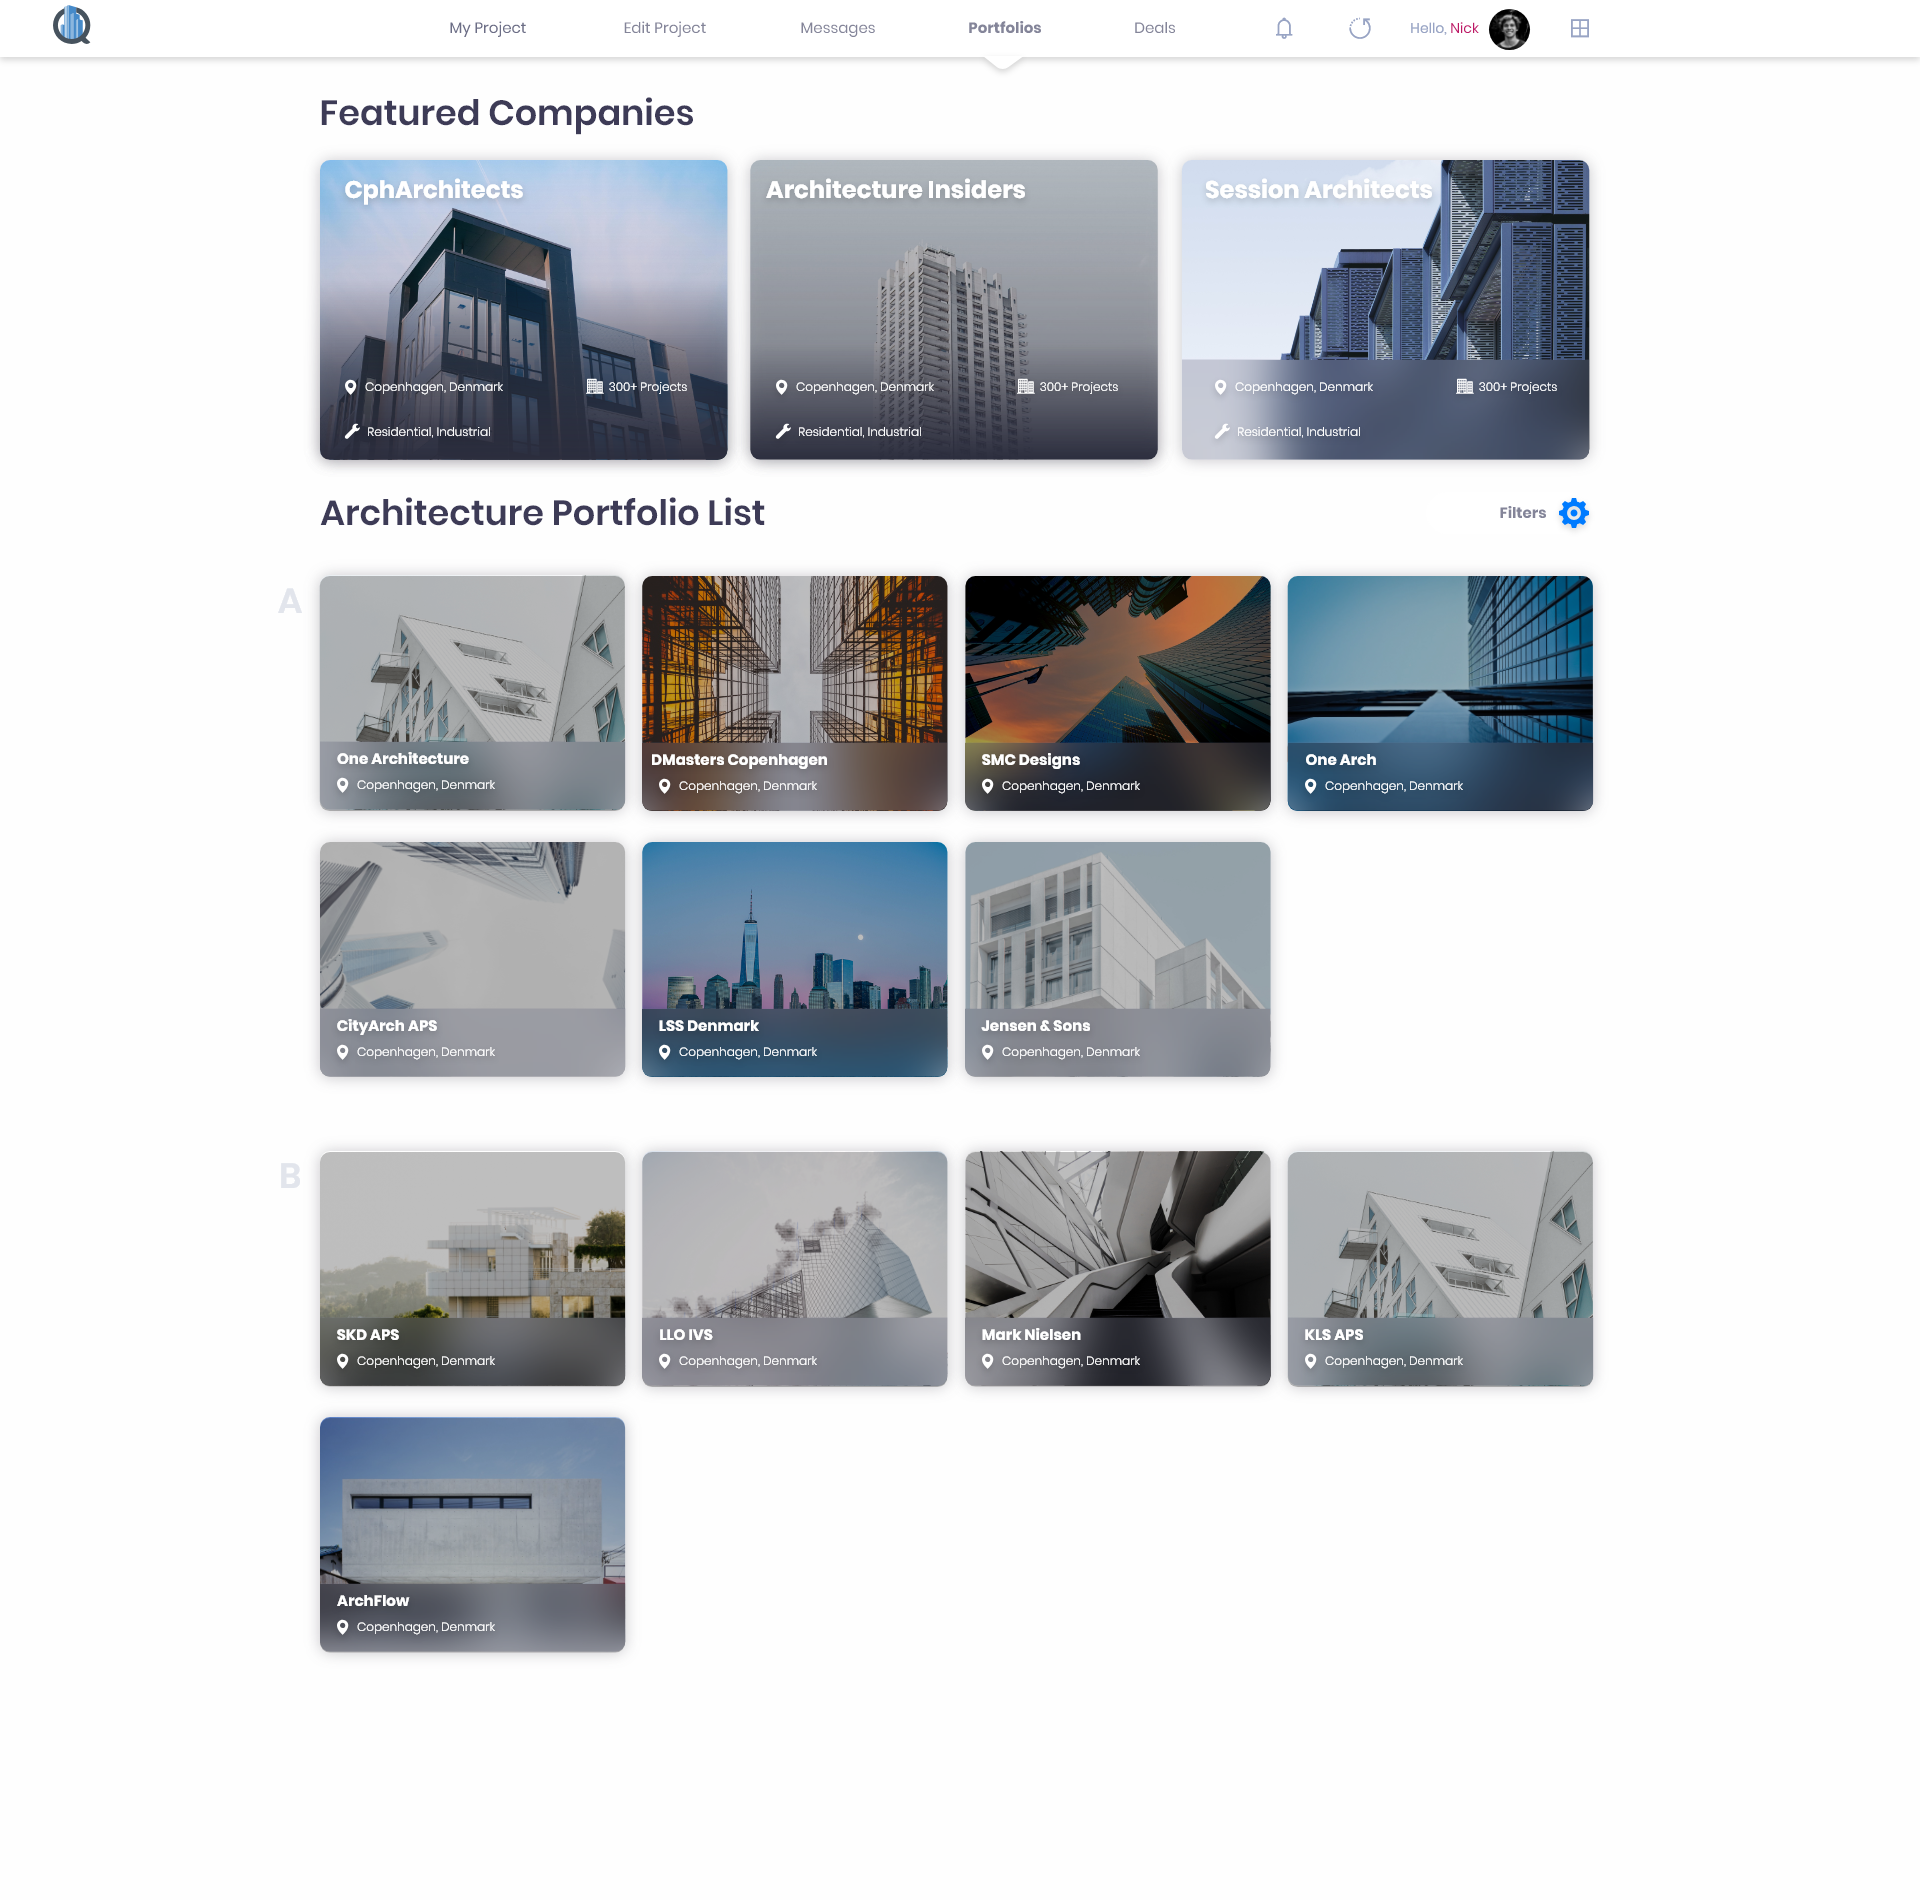This screenshot has width=1920, height=1900.
Task: Switch to the Messages tab
Action: (837, 28)
